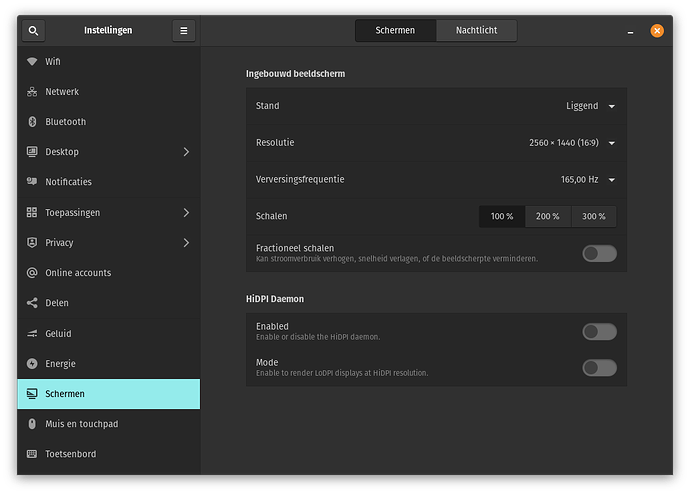Click 'Enable to render LoDPI displays' text
The height and width of the screenshot is (494, 690).
pyautogui.click(x=342, y=373)
